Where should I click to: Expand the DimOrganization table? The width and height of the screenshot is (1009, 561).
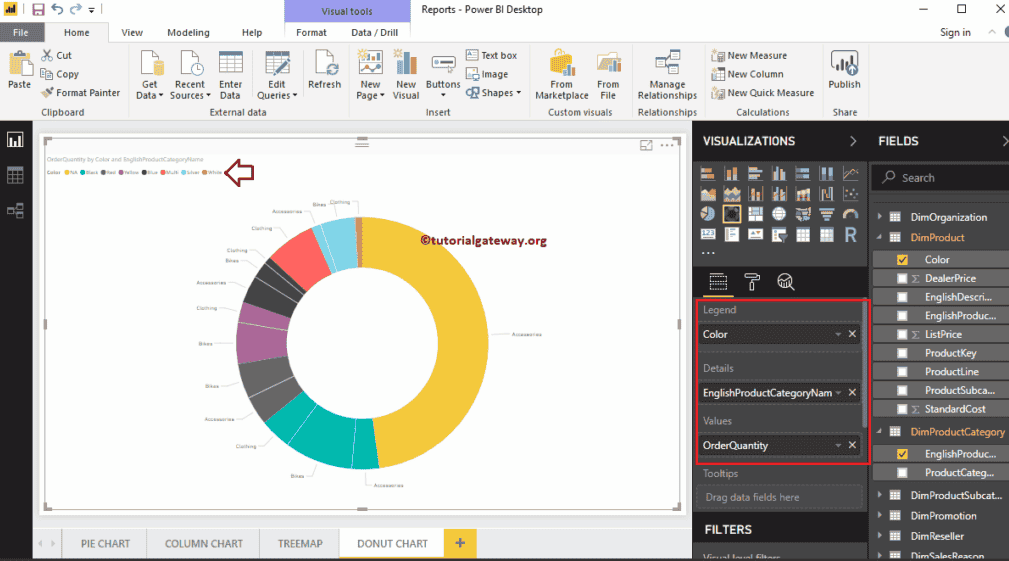880,217
